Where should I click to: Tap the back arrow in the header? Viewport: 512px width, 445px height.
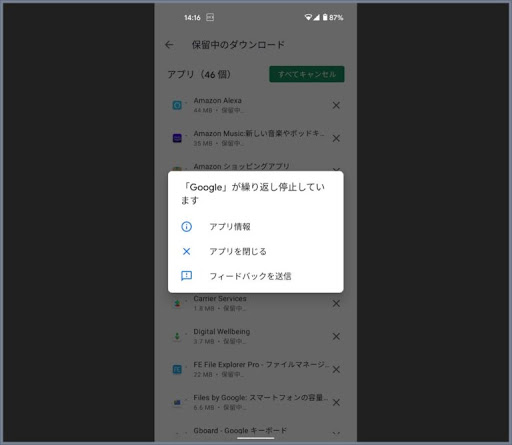pyautogui.click(x=169, y=45)
